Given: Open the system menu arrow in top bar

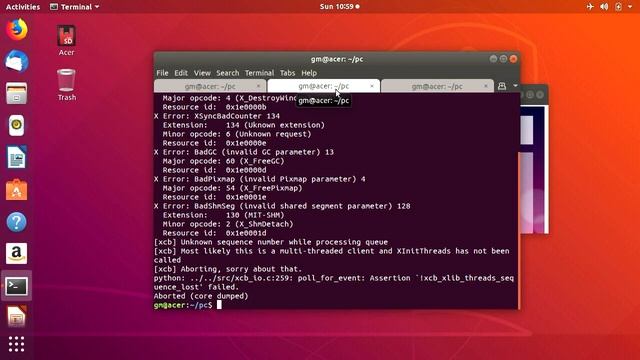Looking at the screenshot, I should click(x=630, y=7).
